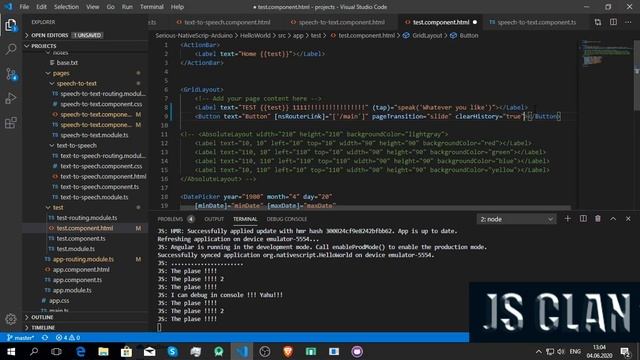Open the Terminal menu
Screen dimensions: 640x360
coord(151,7)
